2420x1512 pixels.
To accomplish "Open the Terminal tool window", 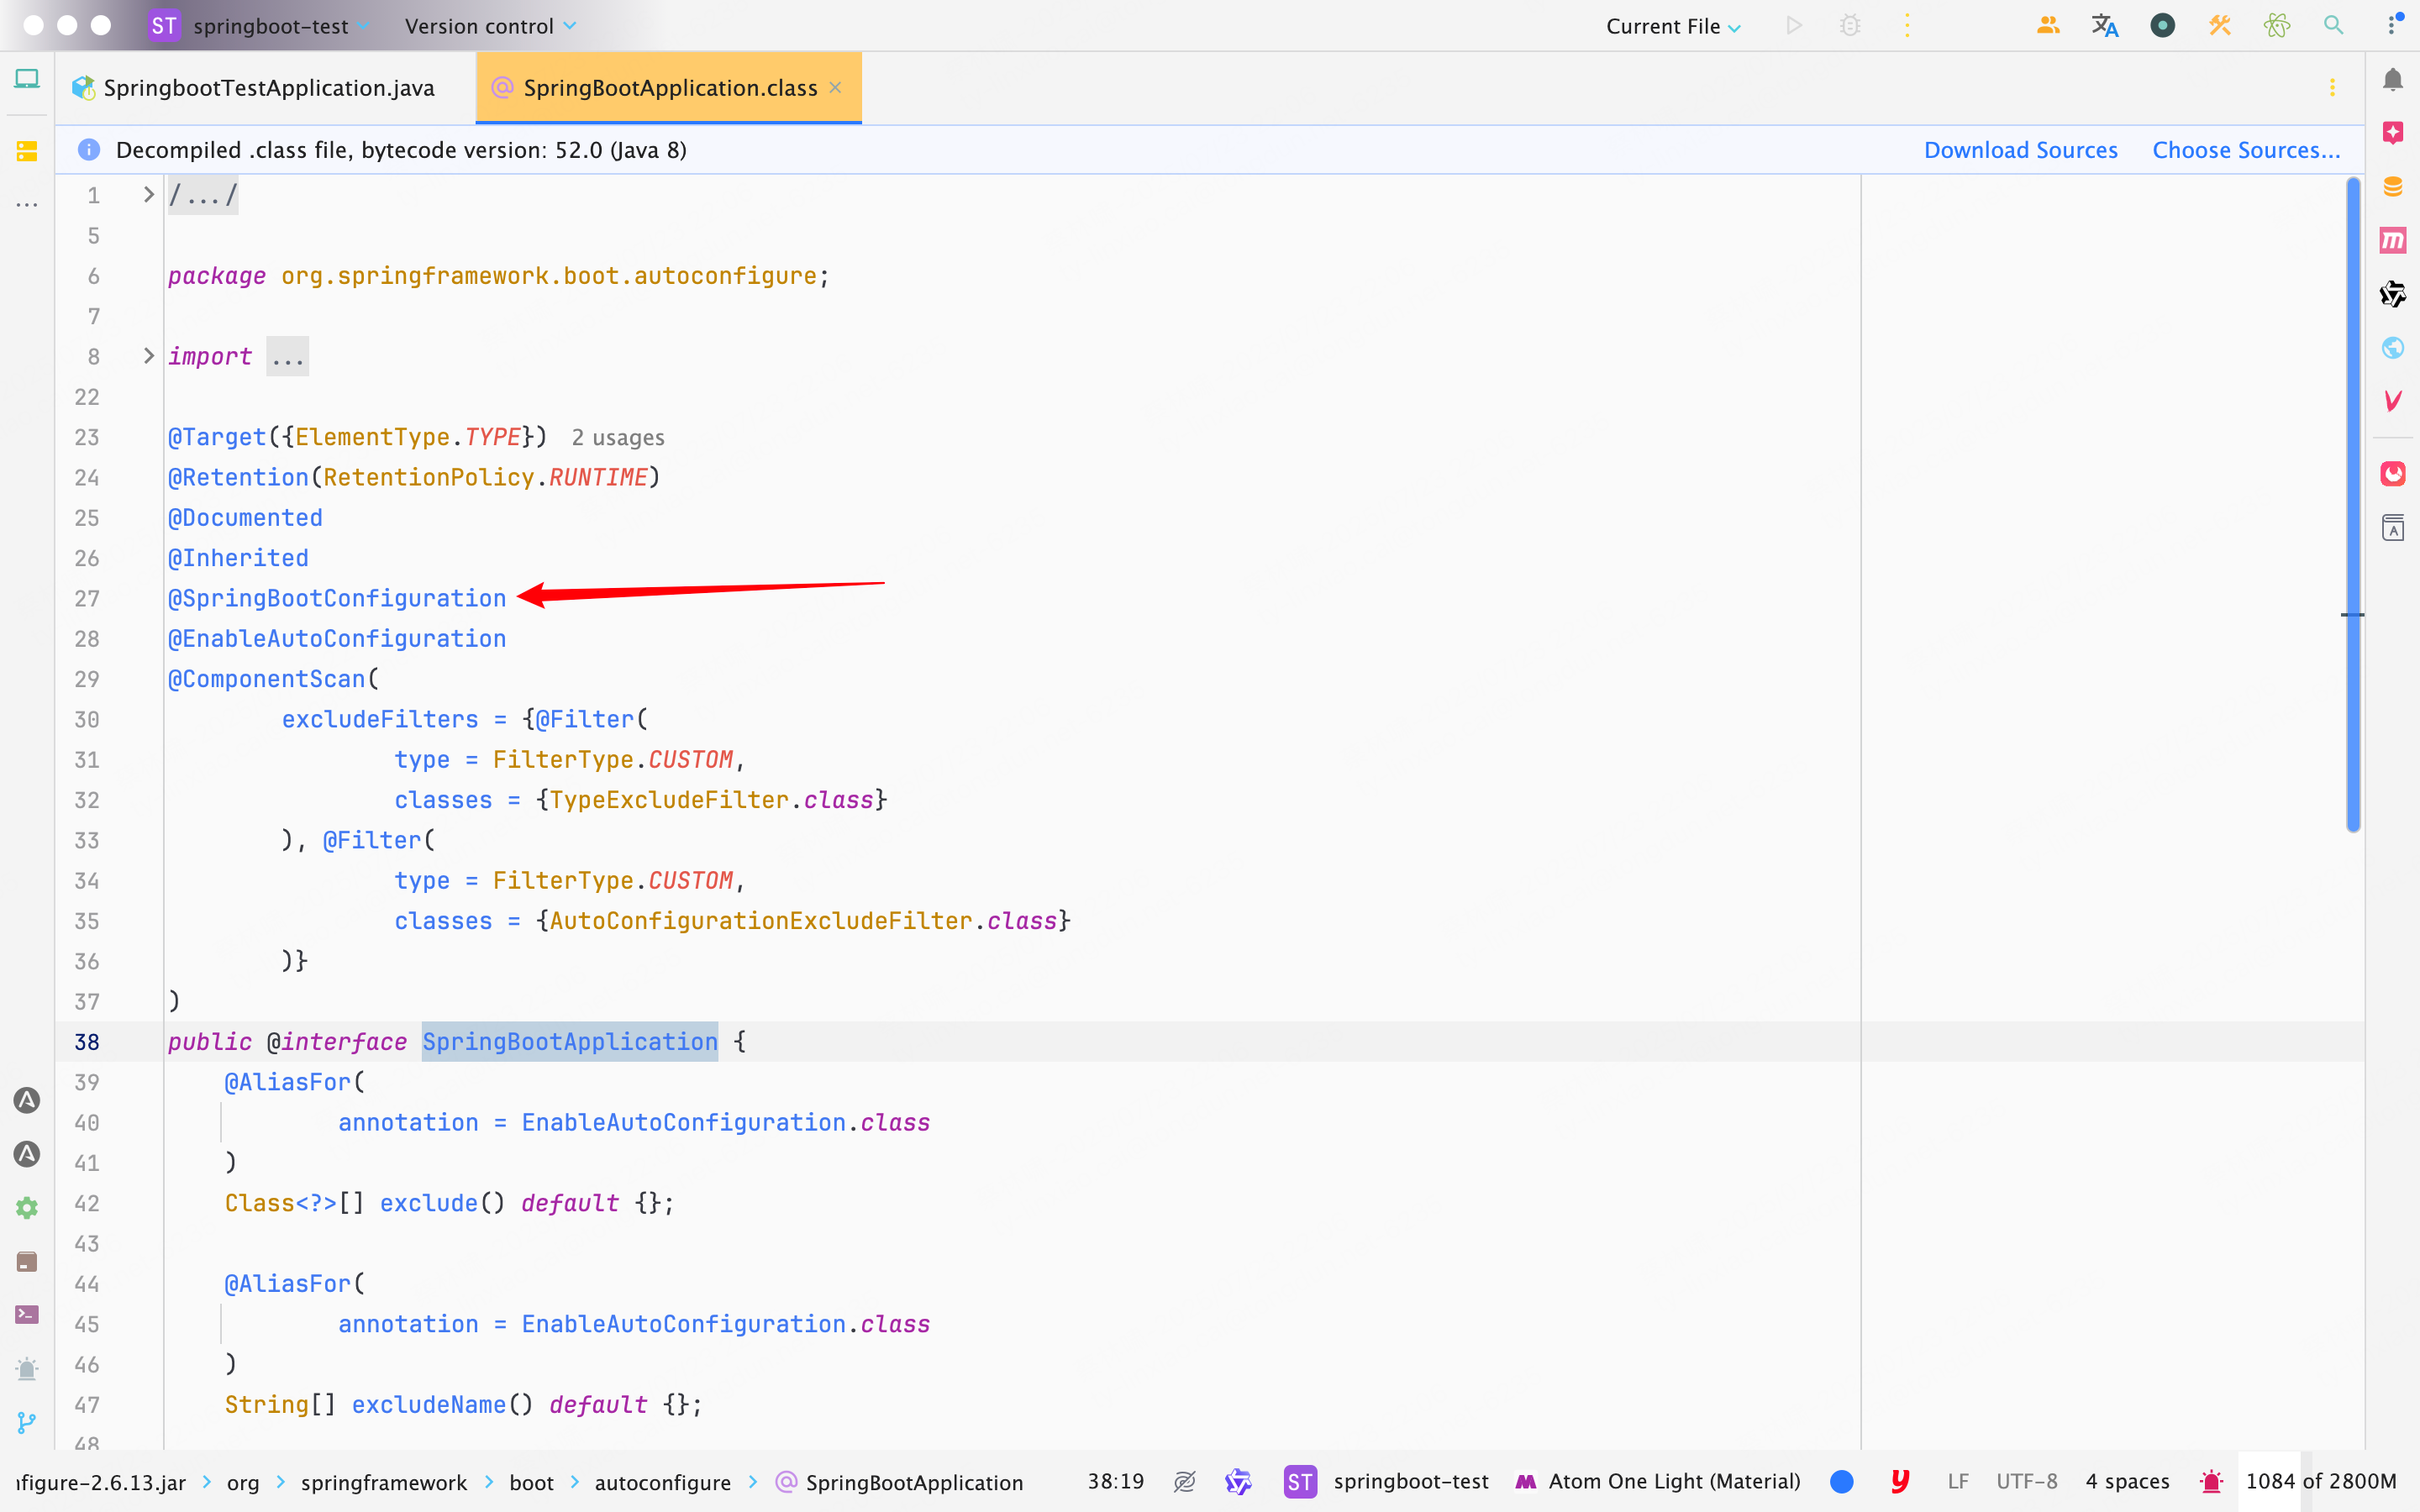I will pyautogui.click(x=27, y=1314).
